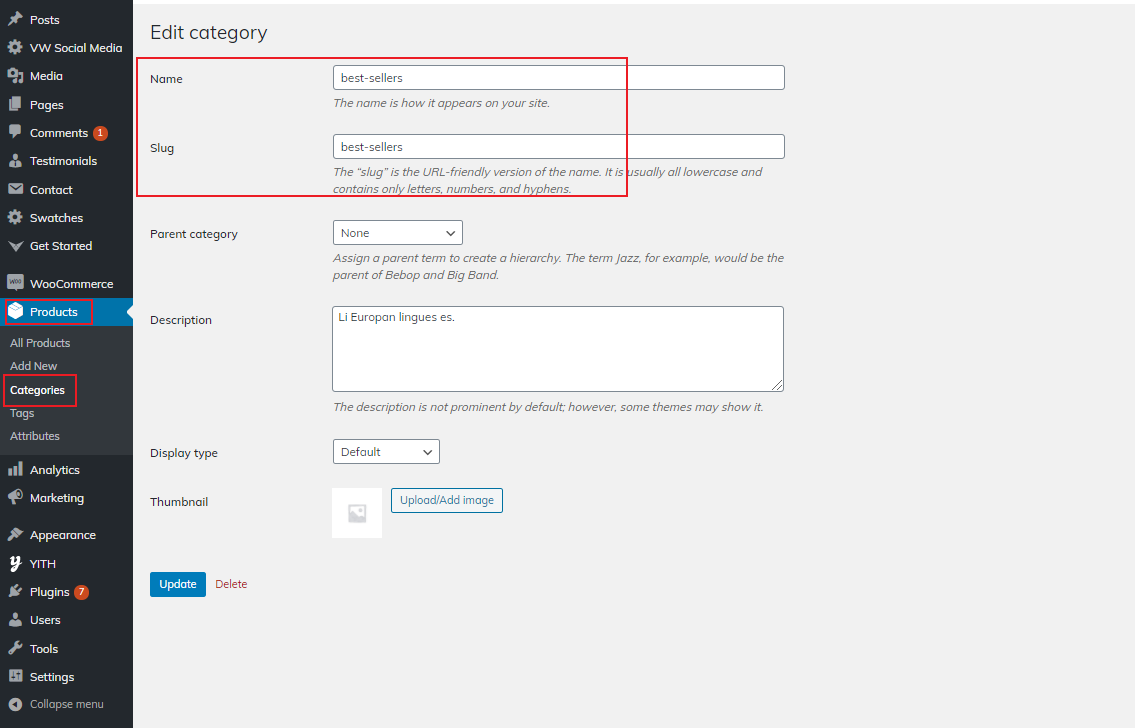Click the WooCommerce logo icon
The height and width of the screenshot is (728, 1135).
pos(15,283)
